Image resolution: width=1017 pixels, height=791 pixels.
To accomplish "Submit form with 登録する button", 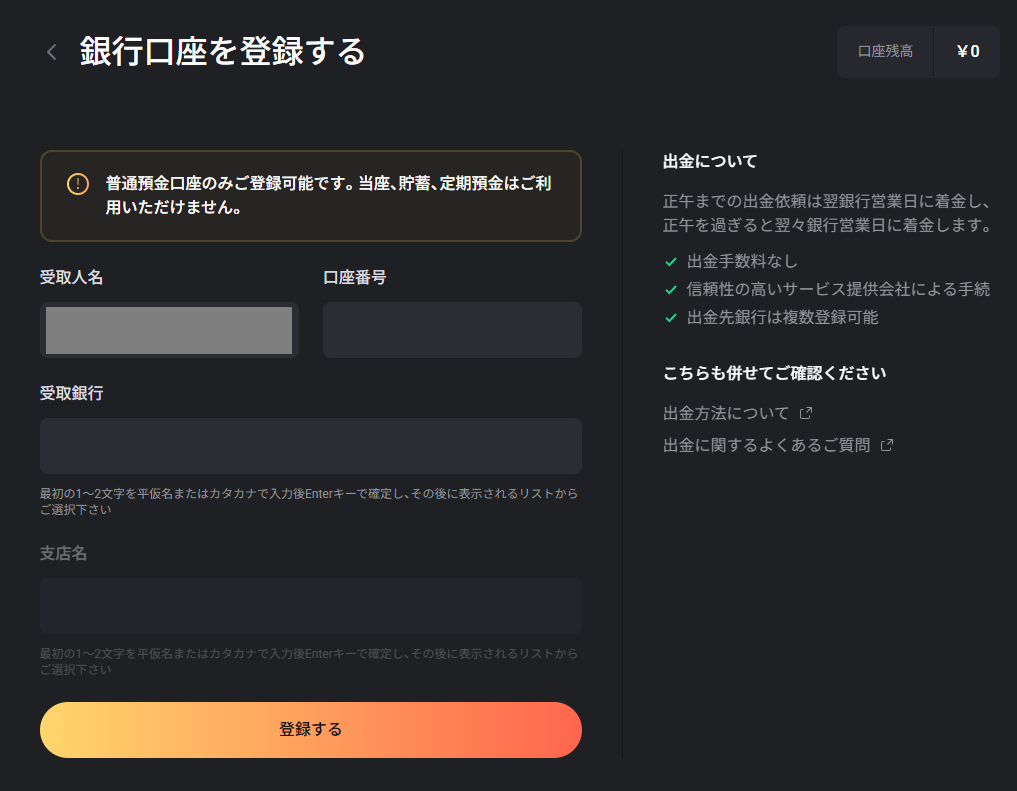I will pyautogui.click(x=311, y=730).
